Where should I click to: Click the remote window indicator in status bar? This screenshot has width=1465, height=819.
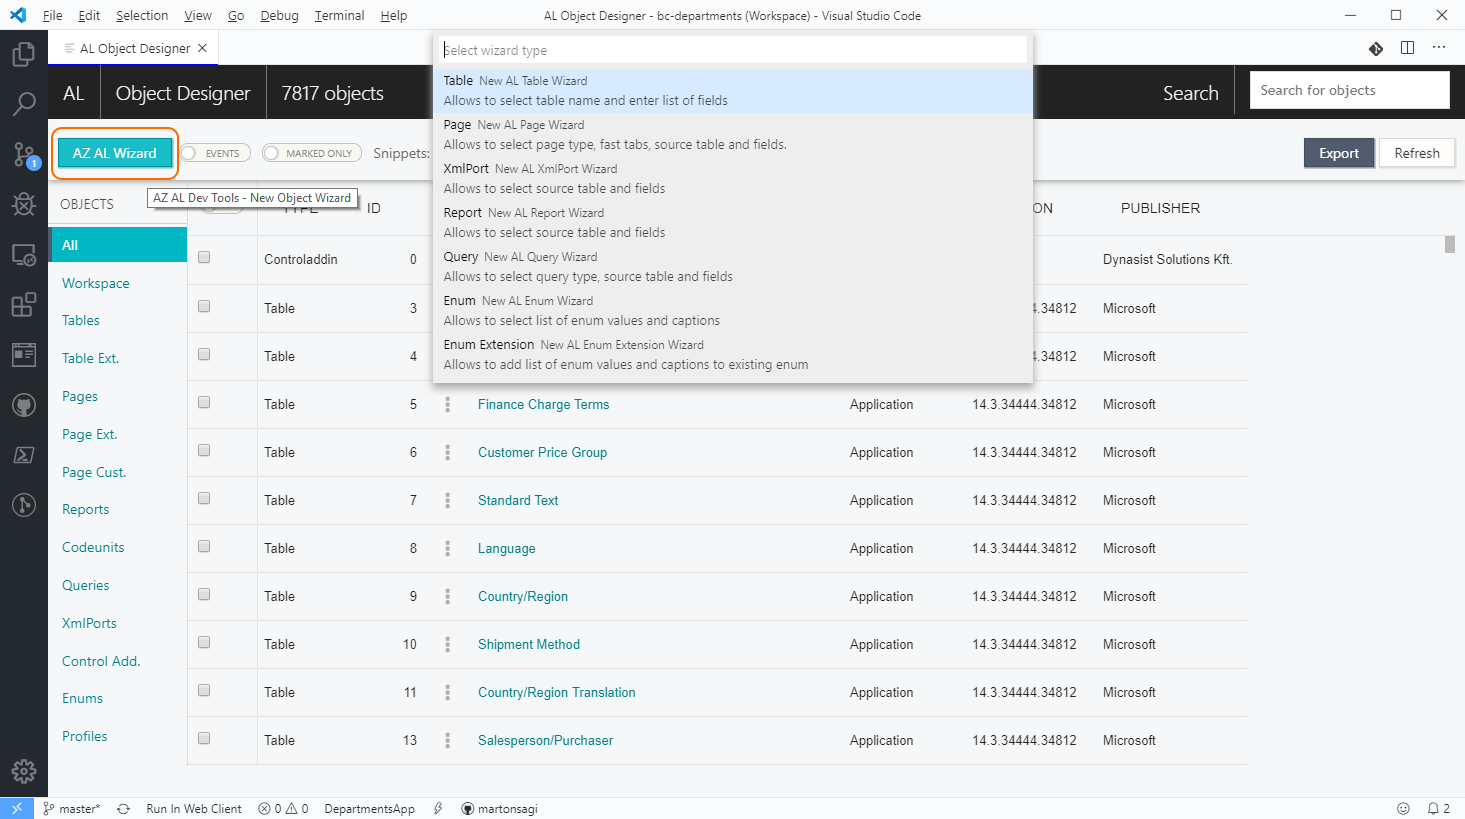pos(17,808)
